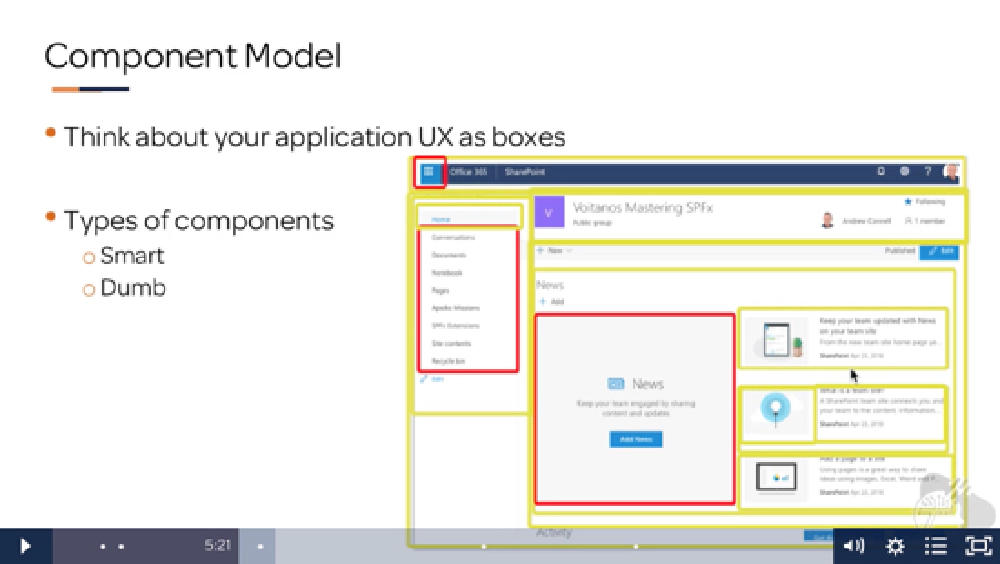1000x564 pixels.
Task: Click the Published status text
Action: 900,251
